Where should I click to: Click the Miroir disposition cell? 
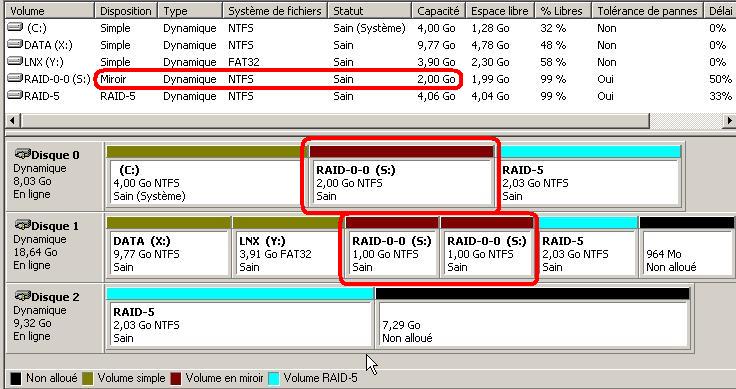pos(113,79)
